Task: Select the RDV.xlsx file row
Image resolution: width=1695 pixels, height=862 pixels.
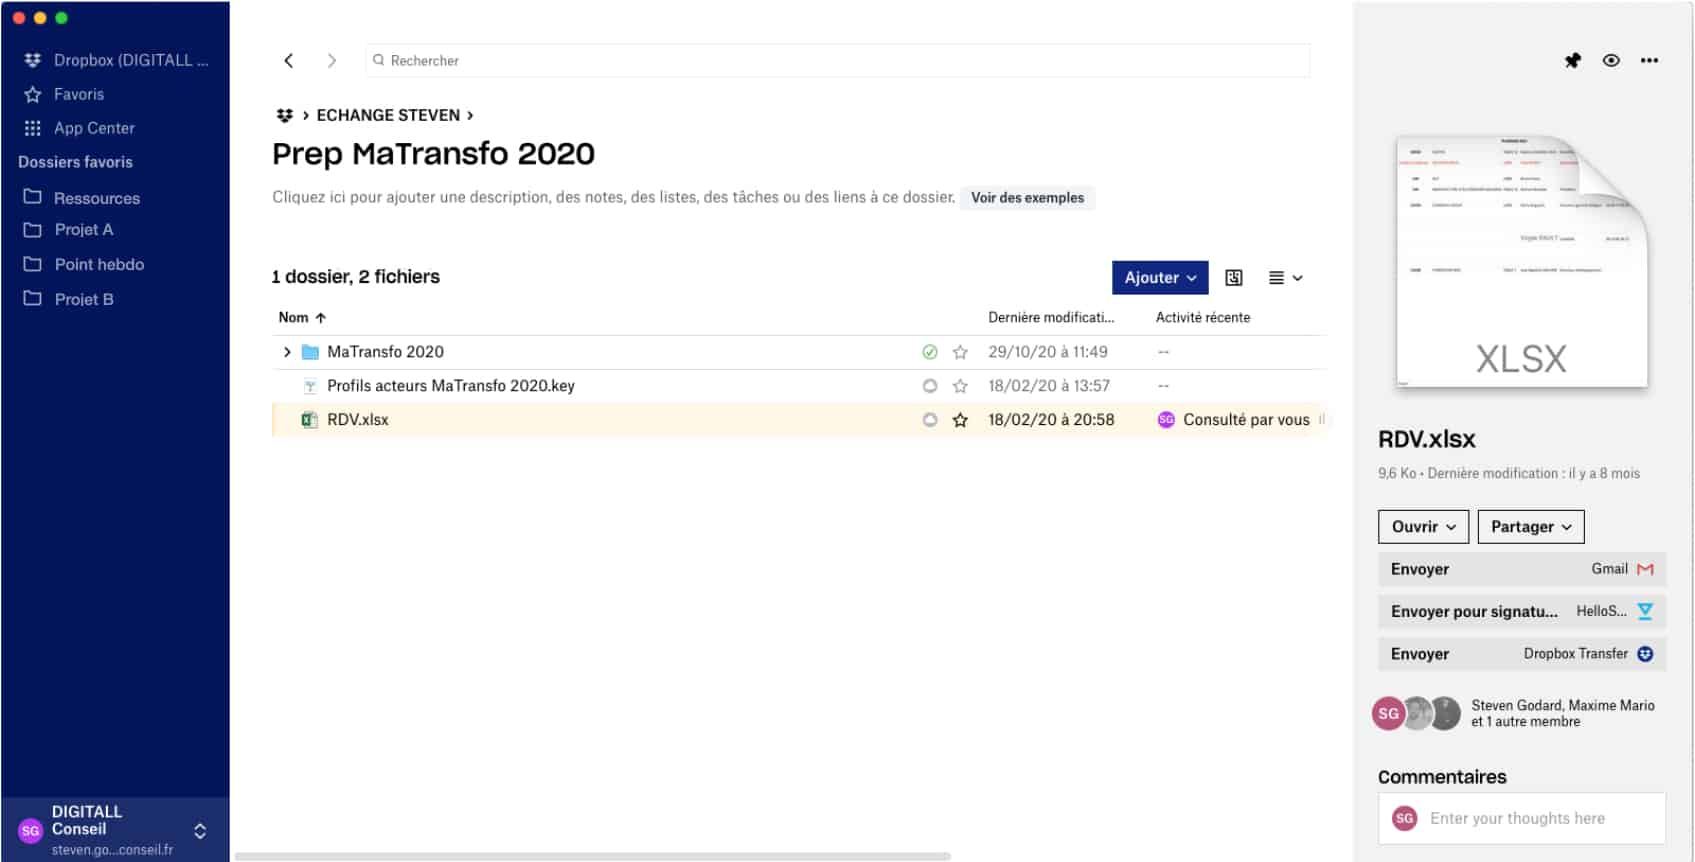Action: [x=798, y=420]
